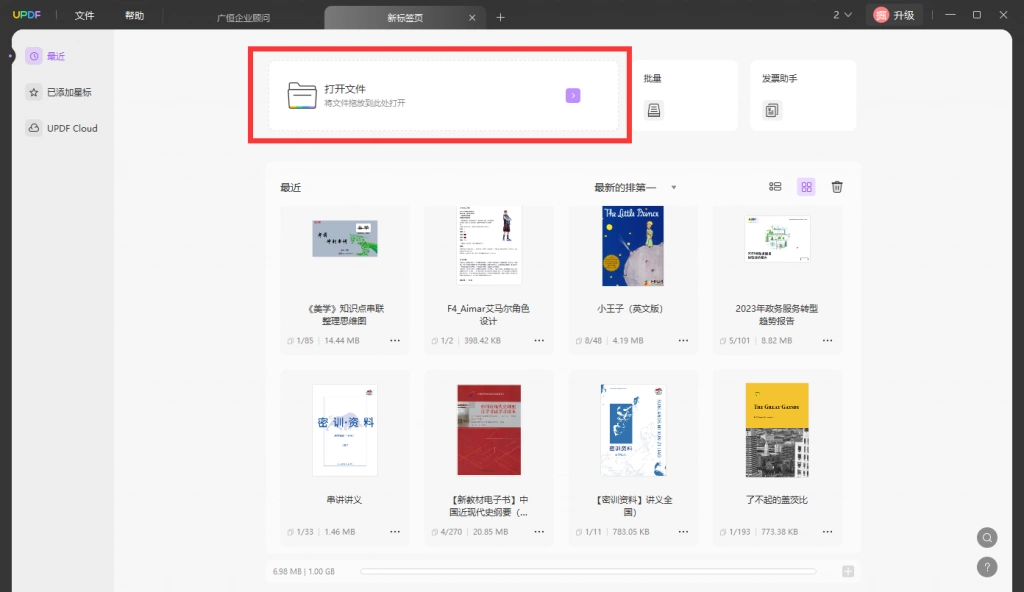Switch to the 广恒企业顾问 tab
The image size is (1024, 592).
tap(243, 18)
